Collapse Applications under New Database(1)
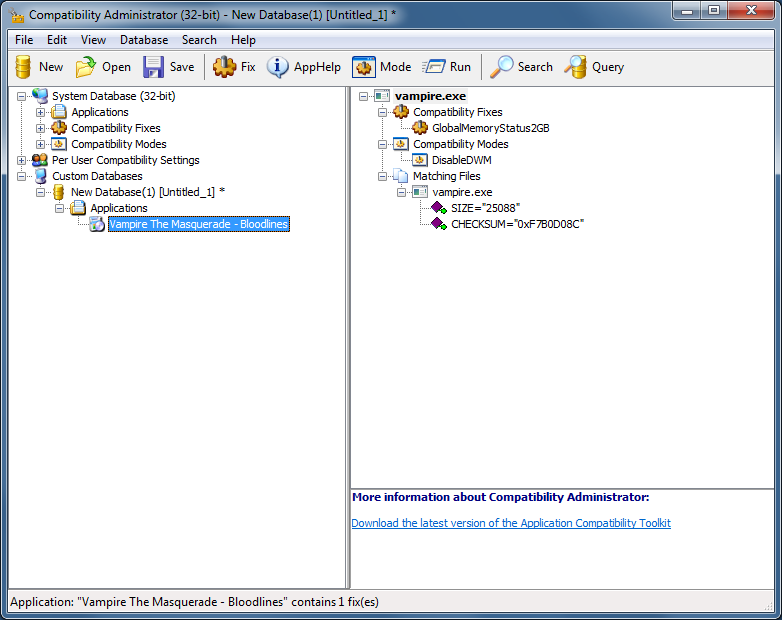Screen dimensions: 782x620 pyautogui.click(x=59, y=208)
